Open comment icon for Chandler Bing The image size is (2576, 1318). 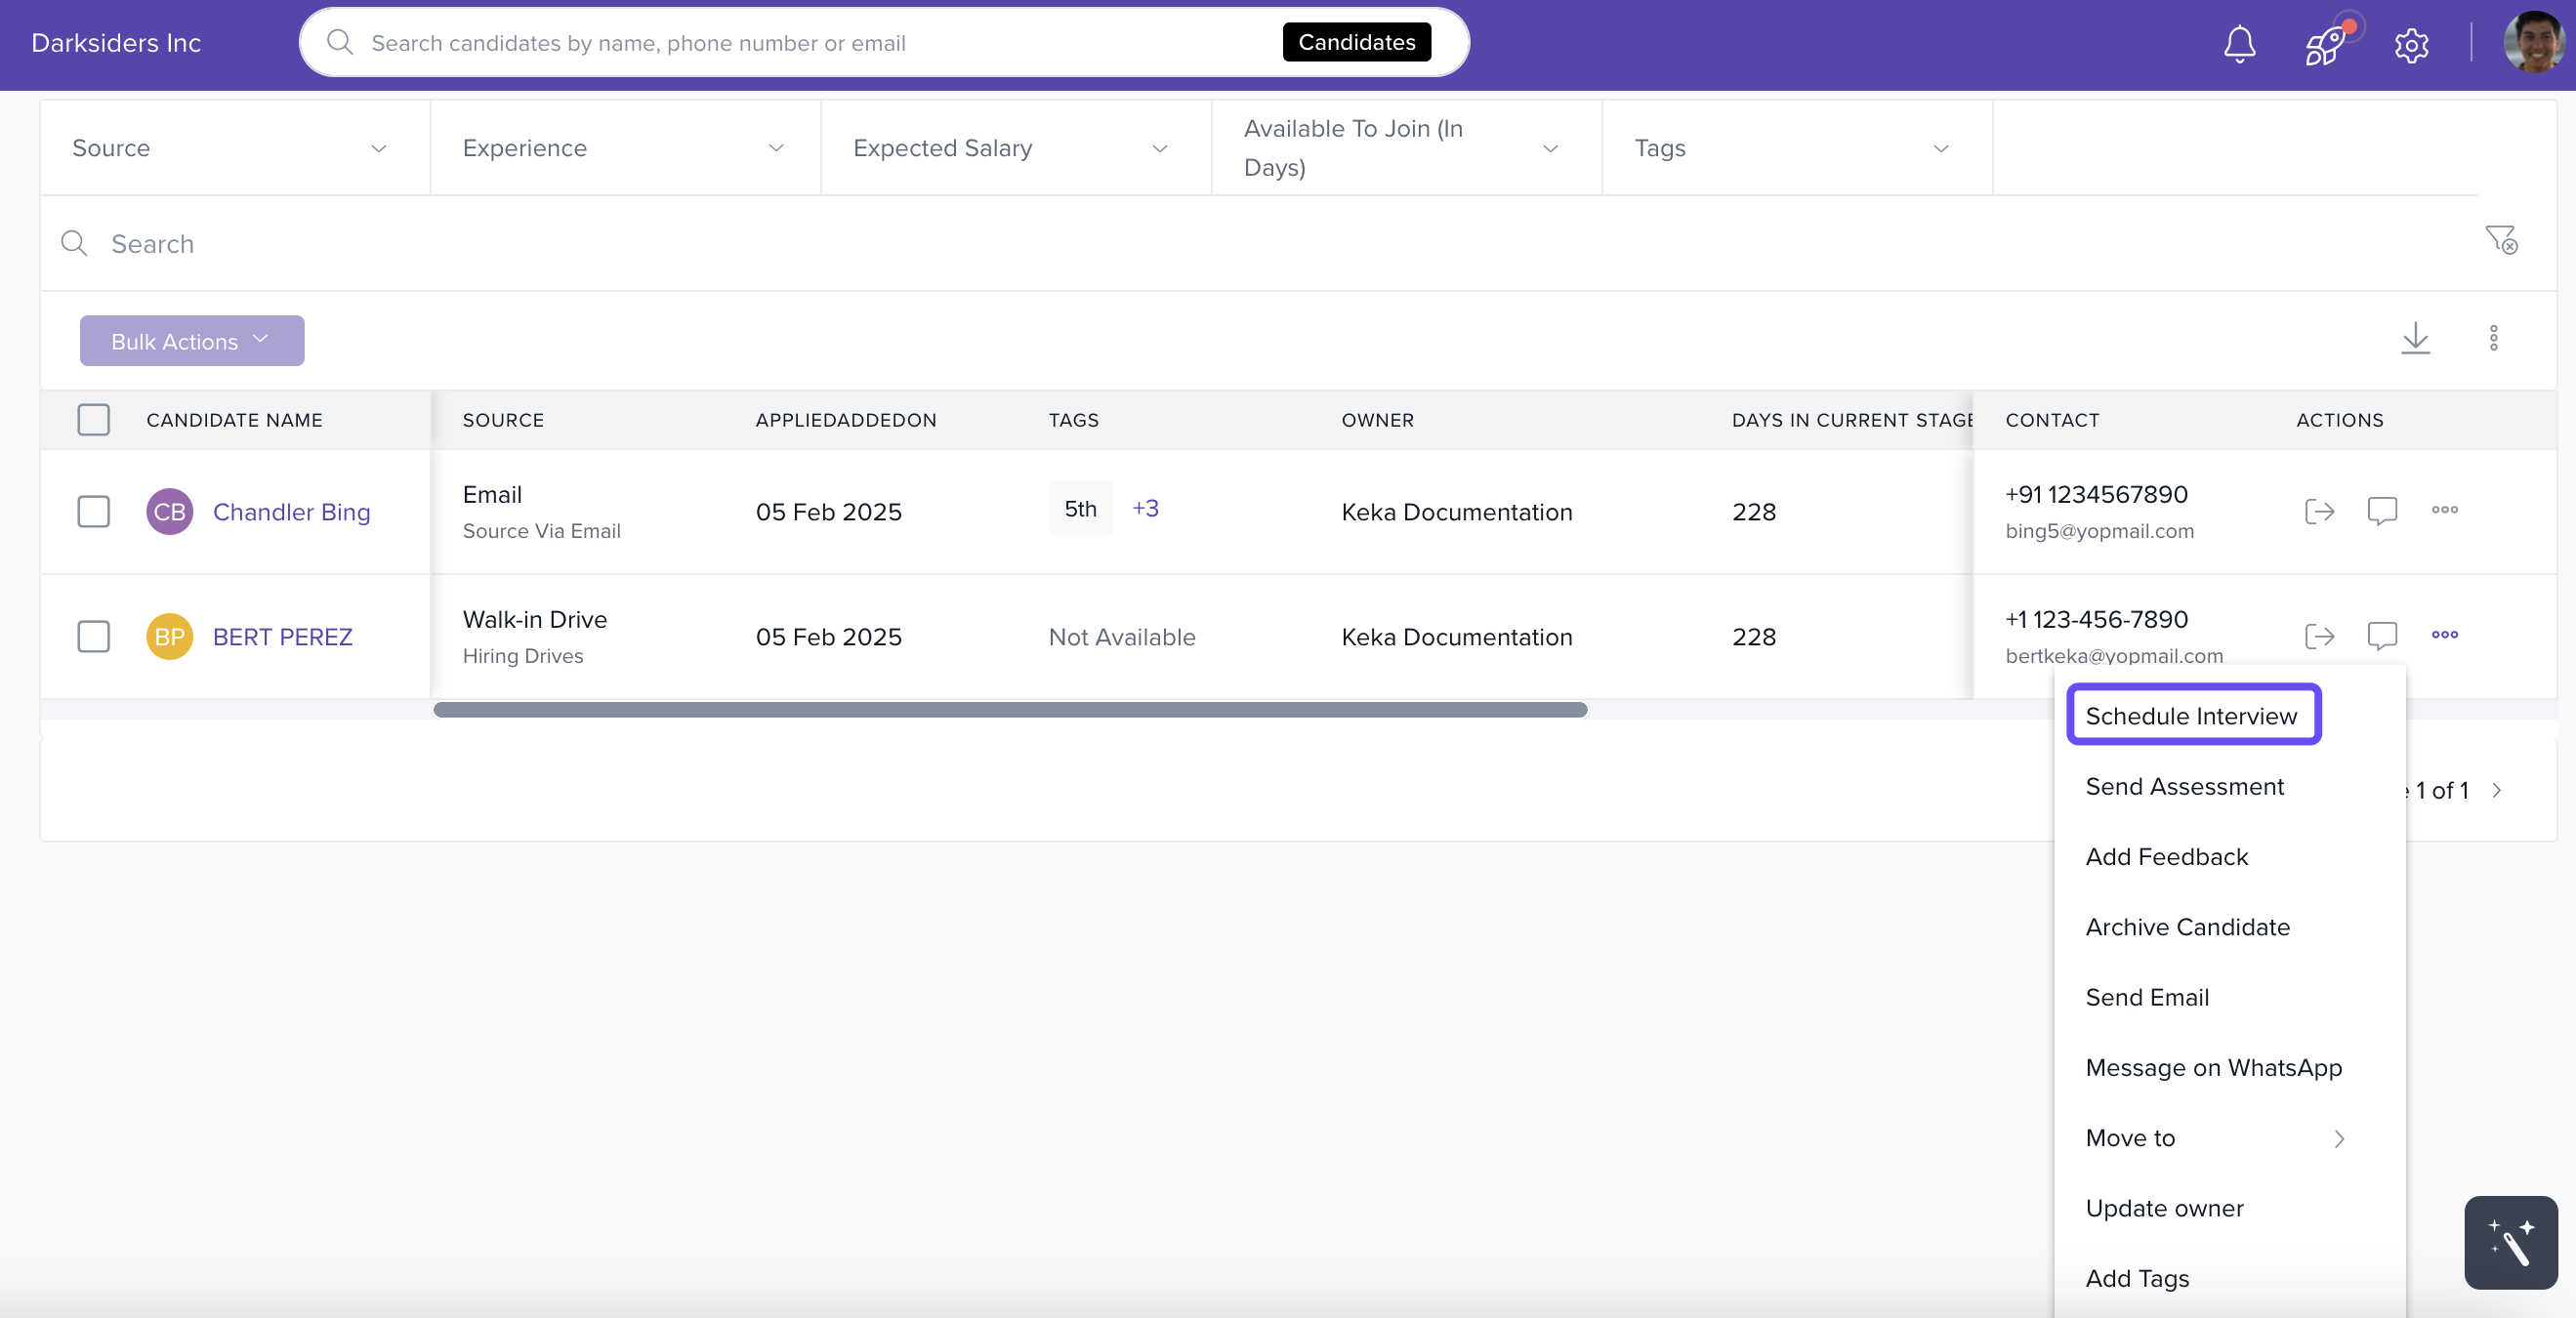[2382, 511]
